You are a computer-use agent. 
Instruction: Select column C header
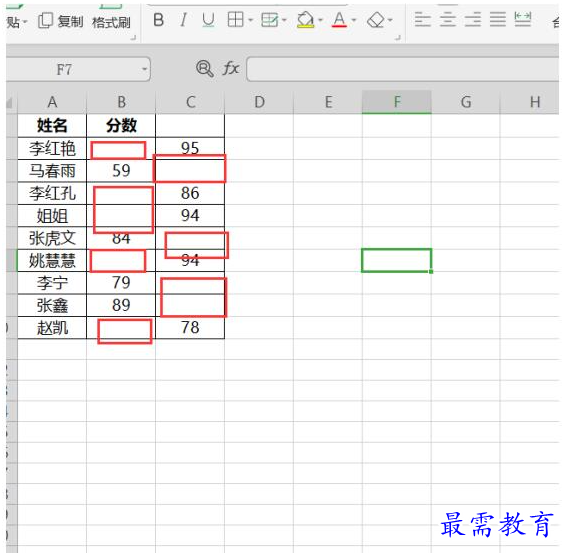pos(190,102)
